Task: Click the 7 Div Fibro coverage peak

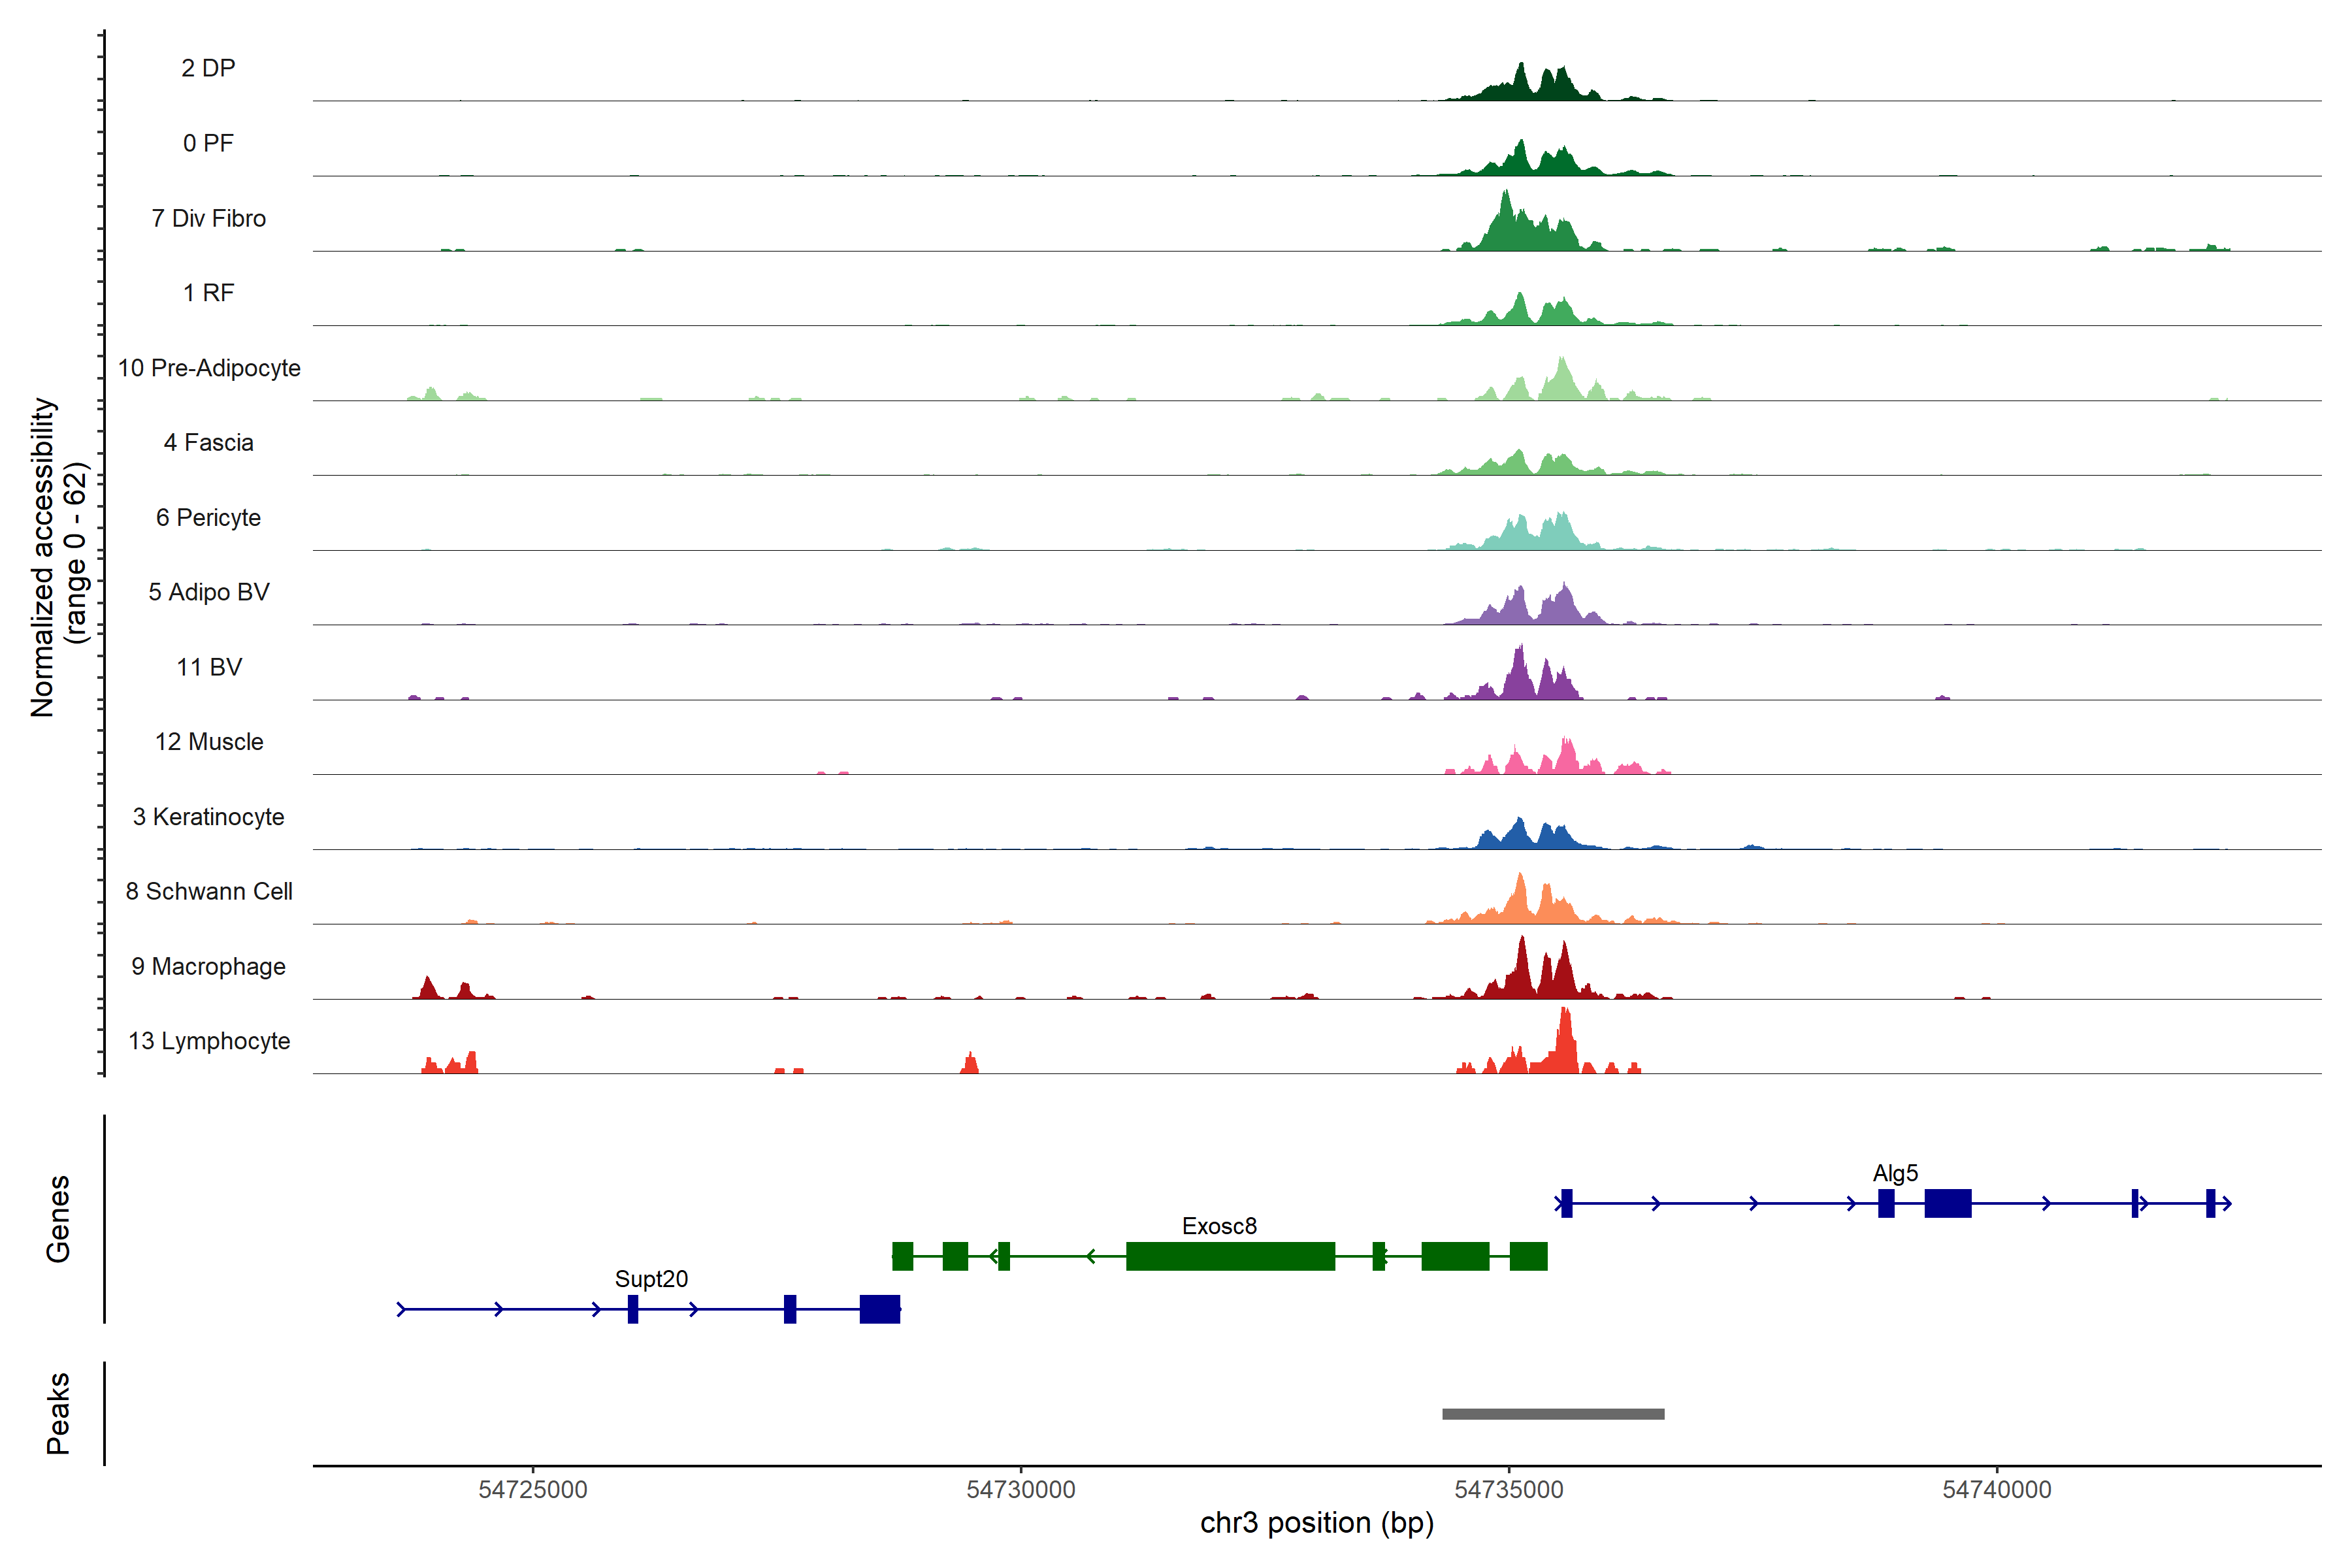Action: [1507, 225]
